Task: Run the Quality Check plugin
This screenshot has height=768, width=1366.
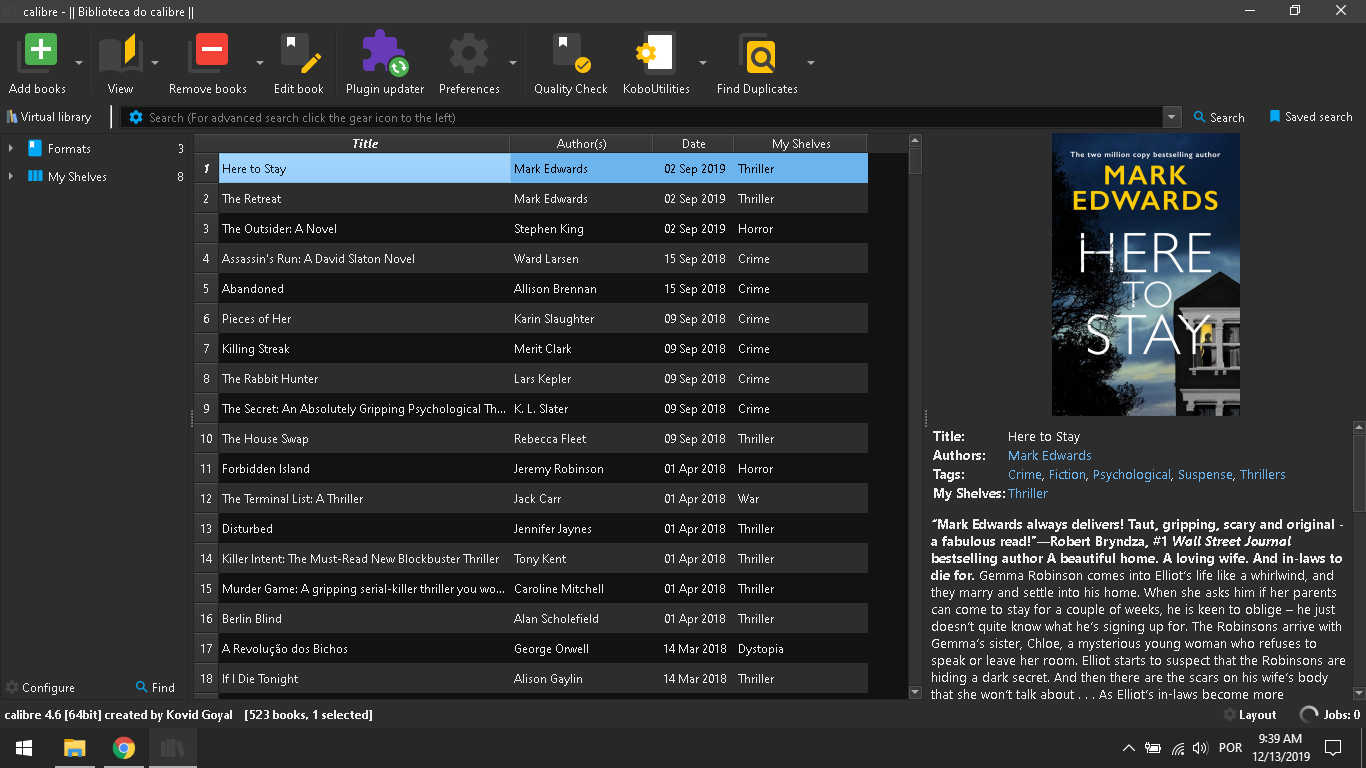Action: click(x=571, y=52)
